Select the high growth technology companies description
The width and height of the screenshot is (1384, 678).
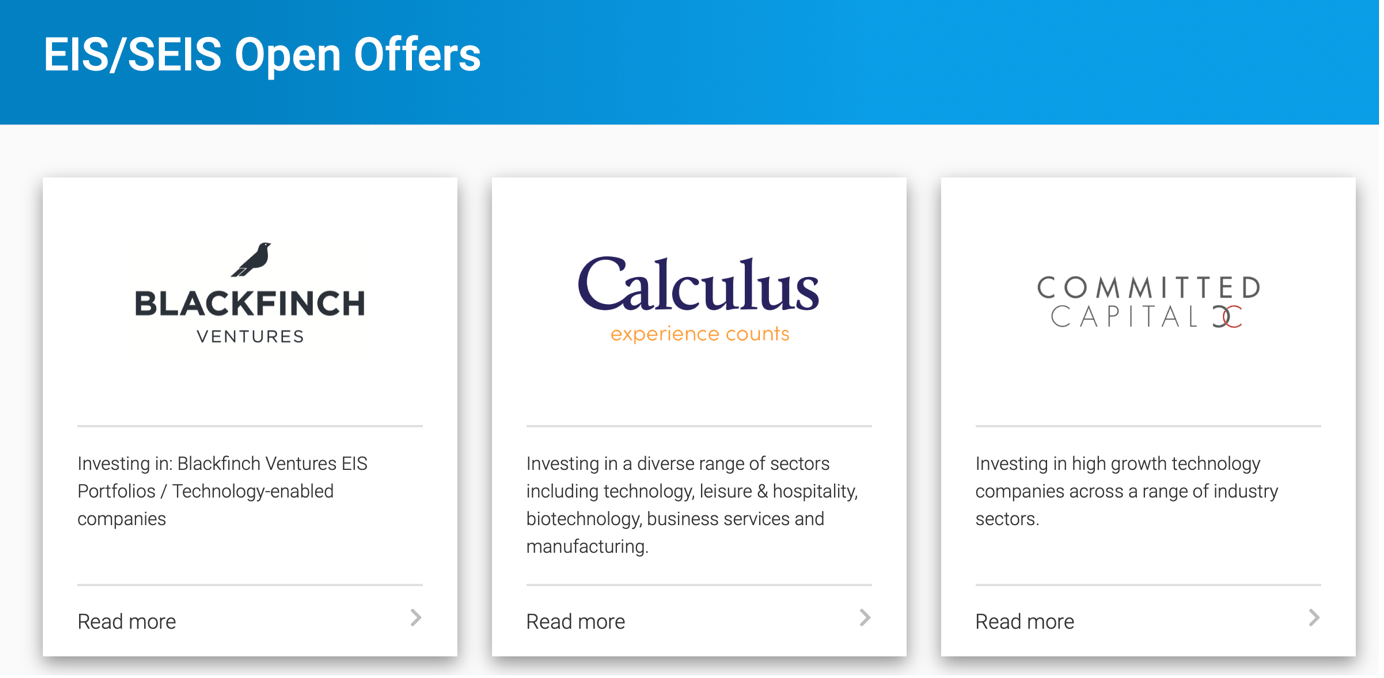tap(1127, 491)
